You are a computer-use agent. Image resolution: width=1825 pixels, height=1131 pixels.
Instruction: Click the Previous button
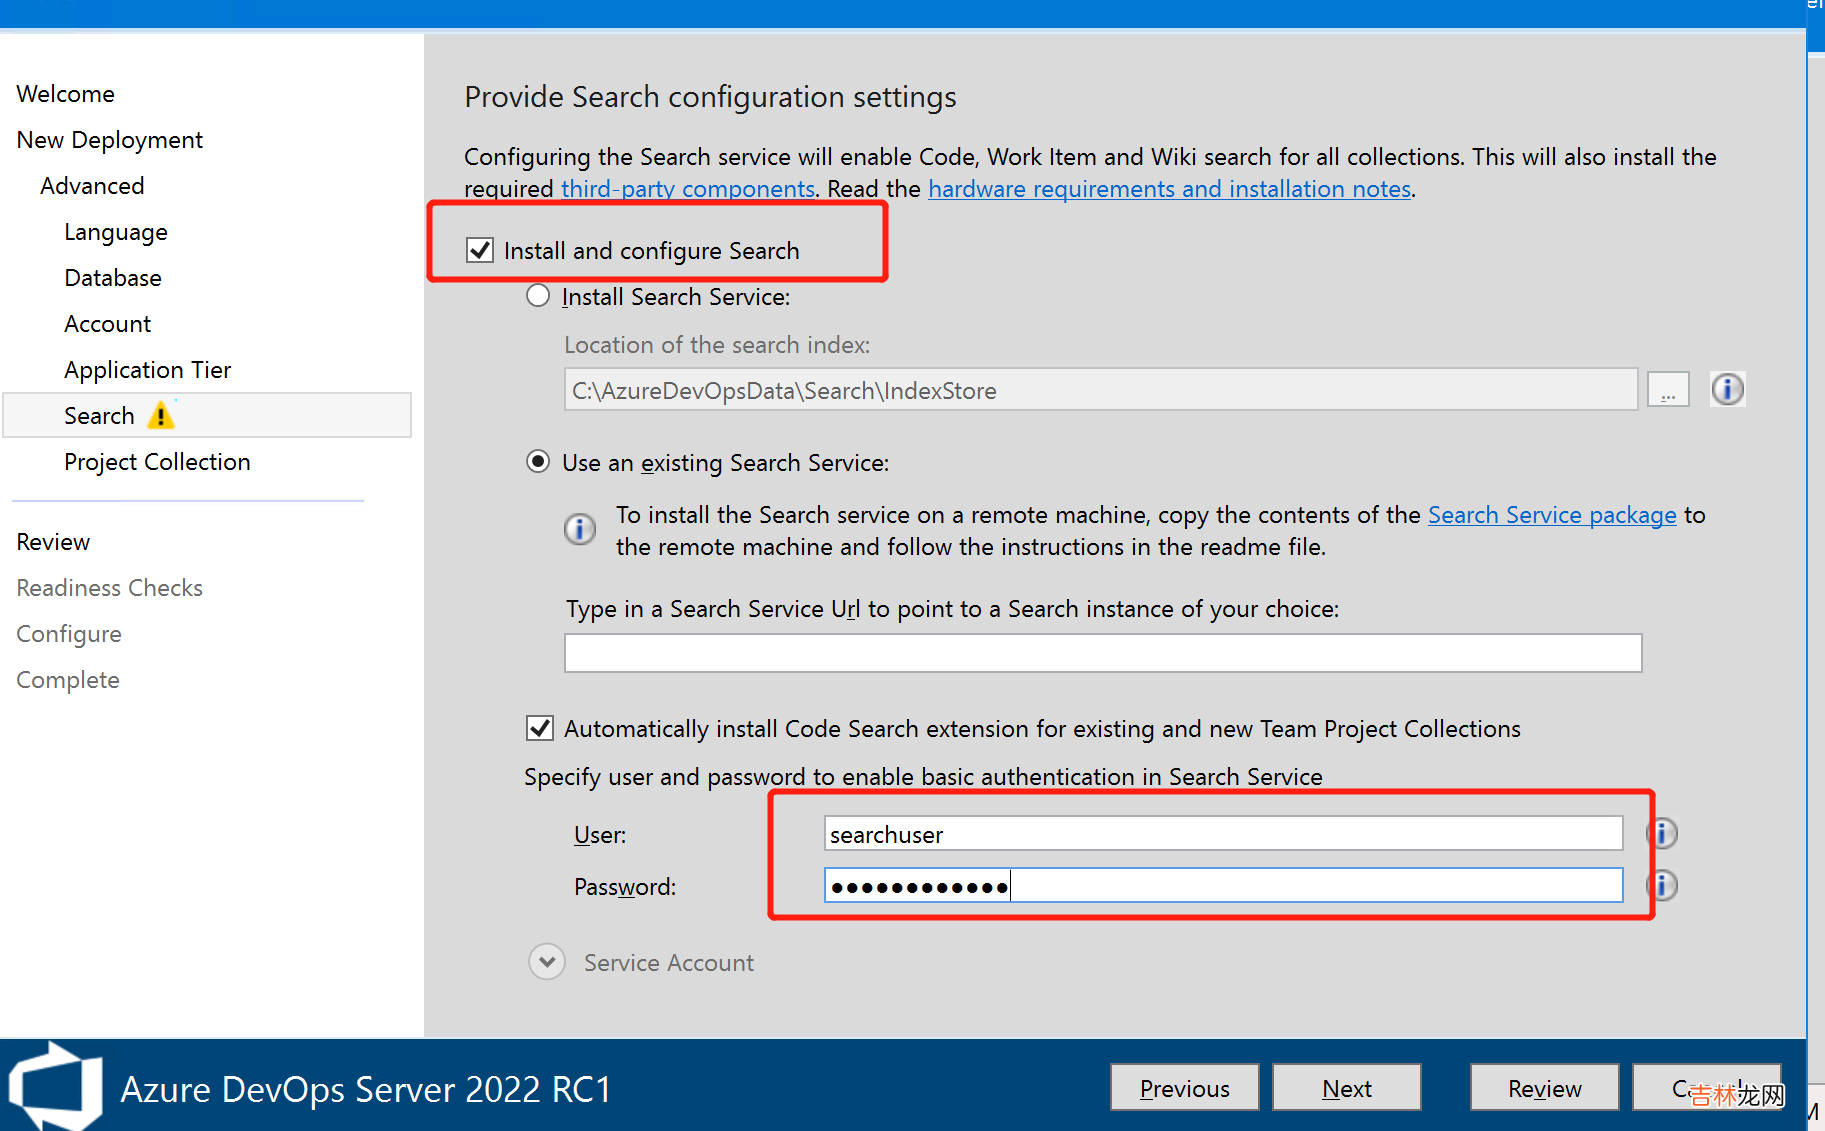[1184, 1088]
